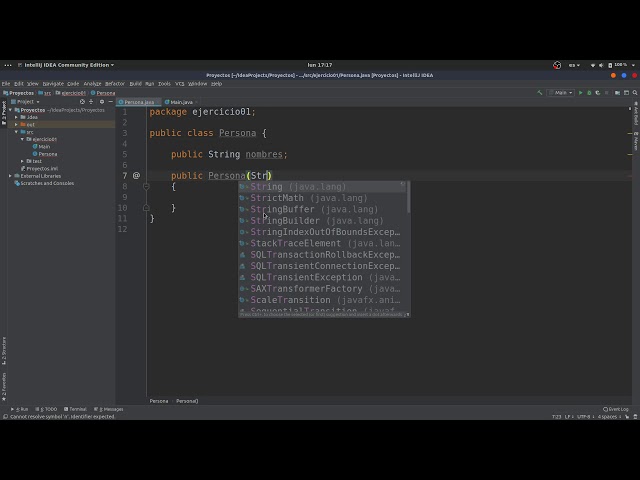This screenshot has width=640, height=480.
Task: Toggle the Structure side tab
Action: coord(4,351)
